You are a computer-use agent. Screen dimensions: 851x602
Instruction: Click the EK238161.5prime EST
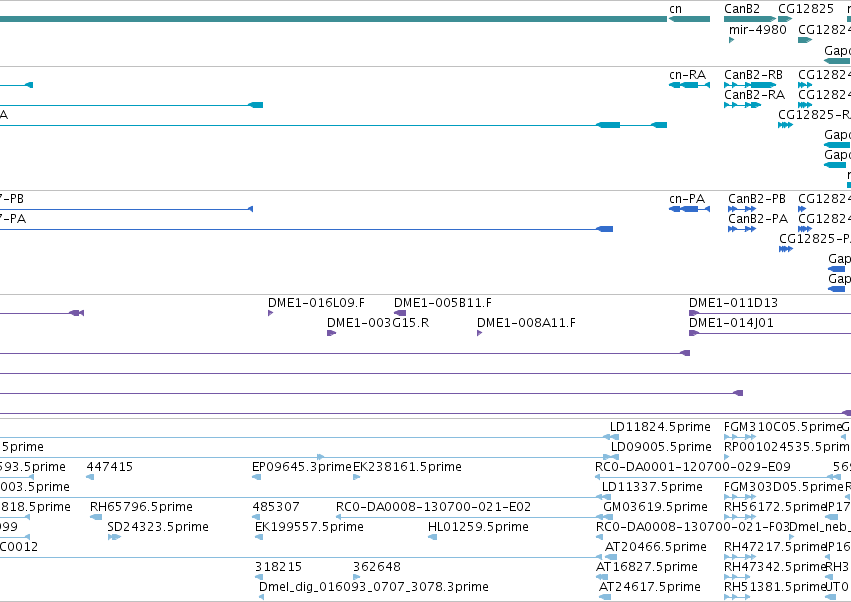tap(357, 478)
